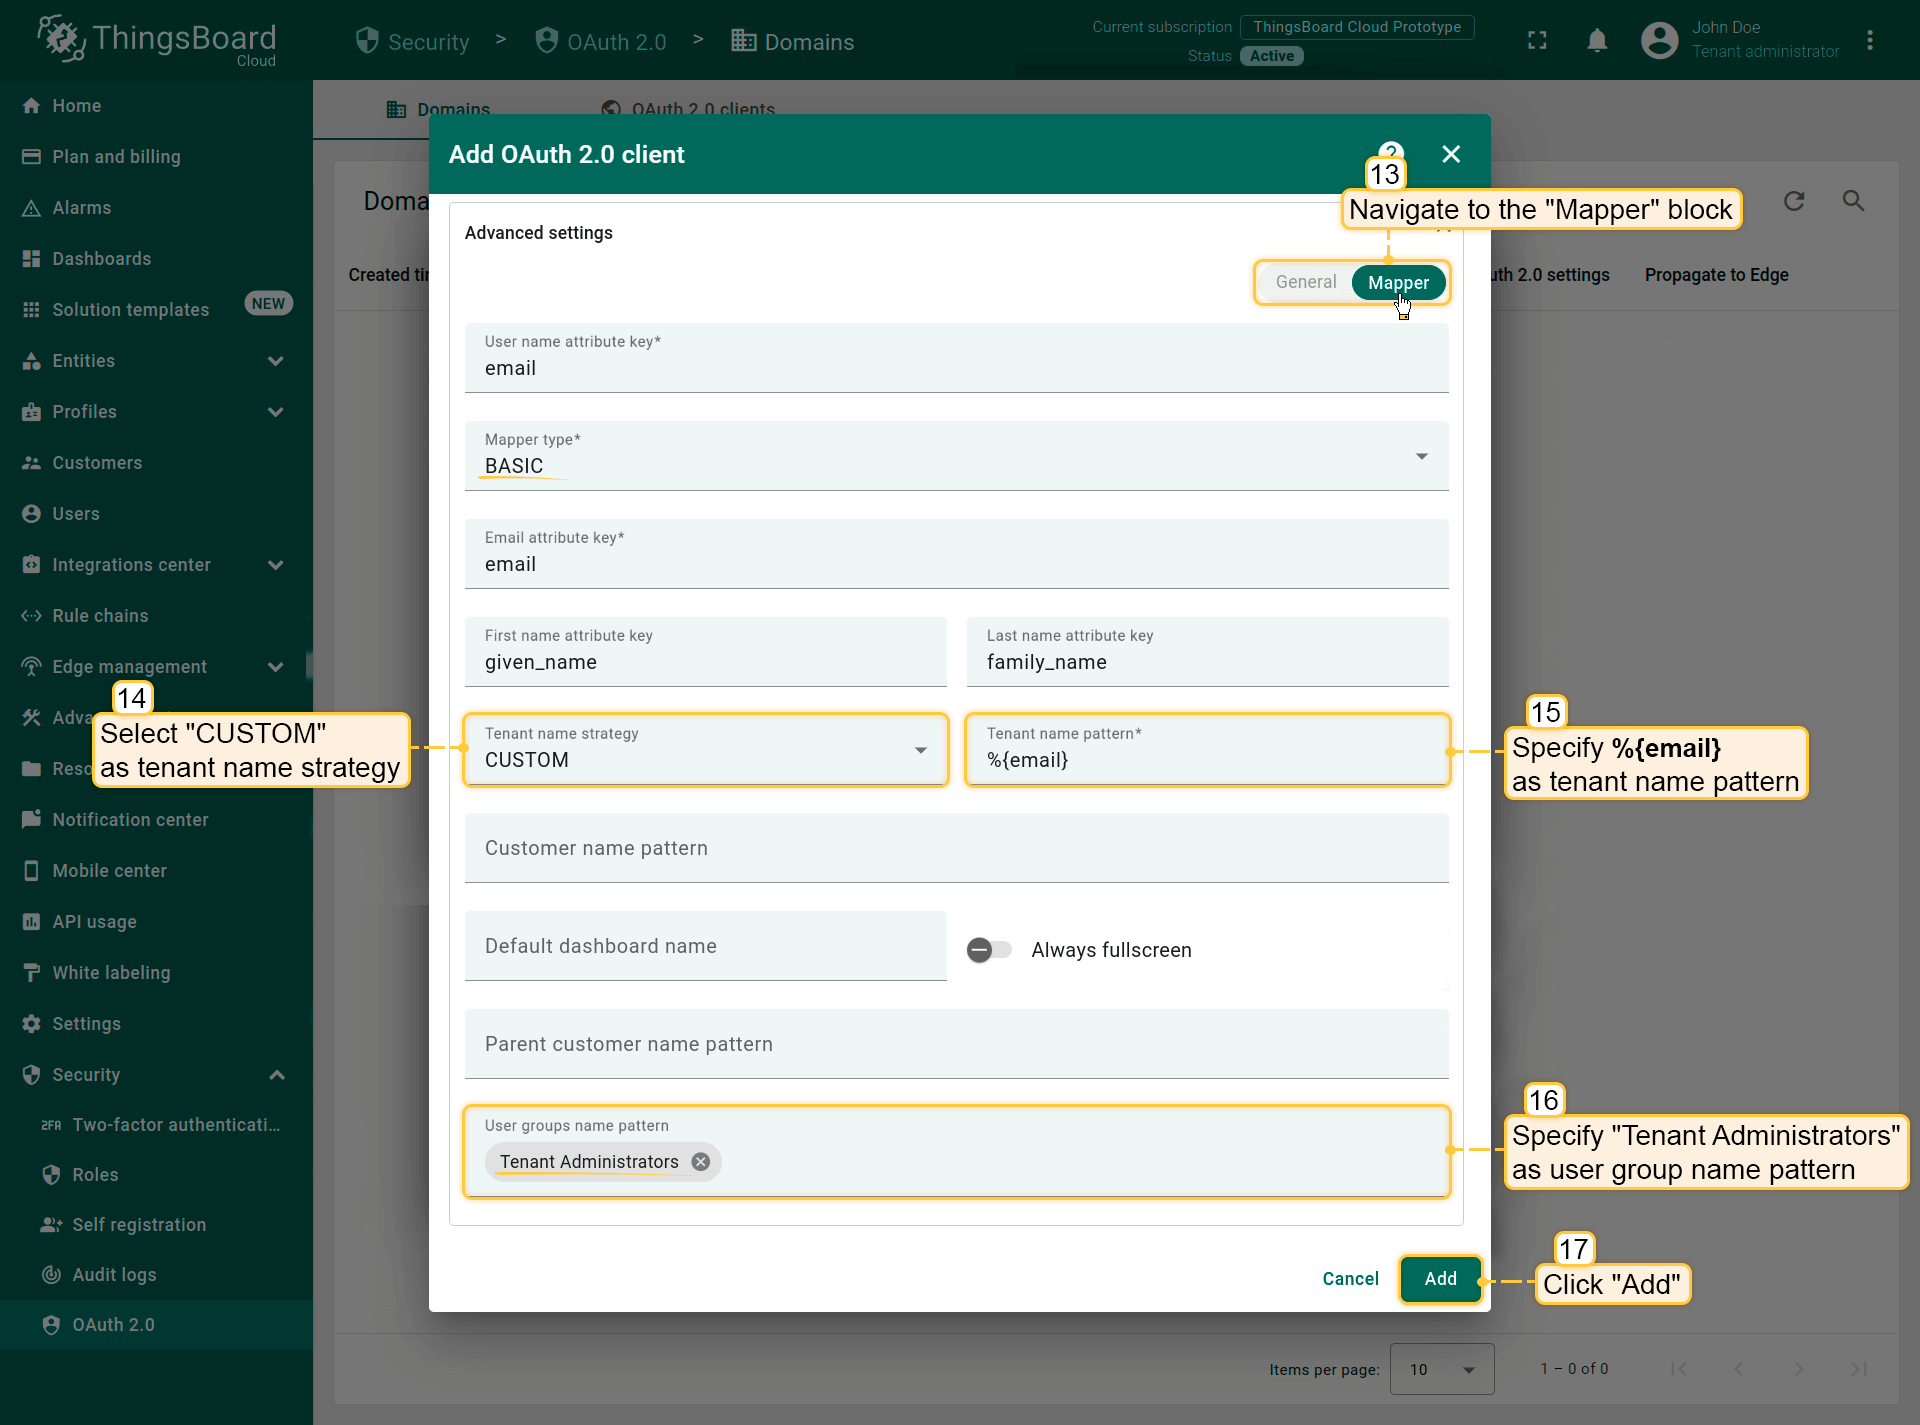The height and width of the screenshot is (1425, 1920).
Task: Remove the Tenant Administrators chip
Action: point(701,1162)
